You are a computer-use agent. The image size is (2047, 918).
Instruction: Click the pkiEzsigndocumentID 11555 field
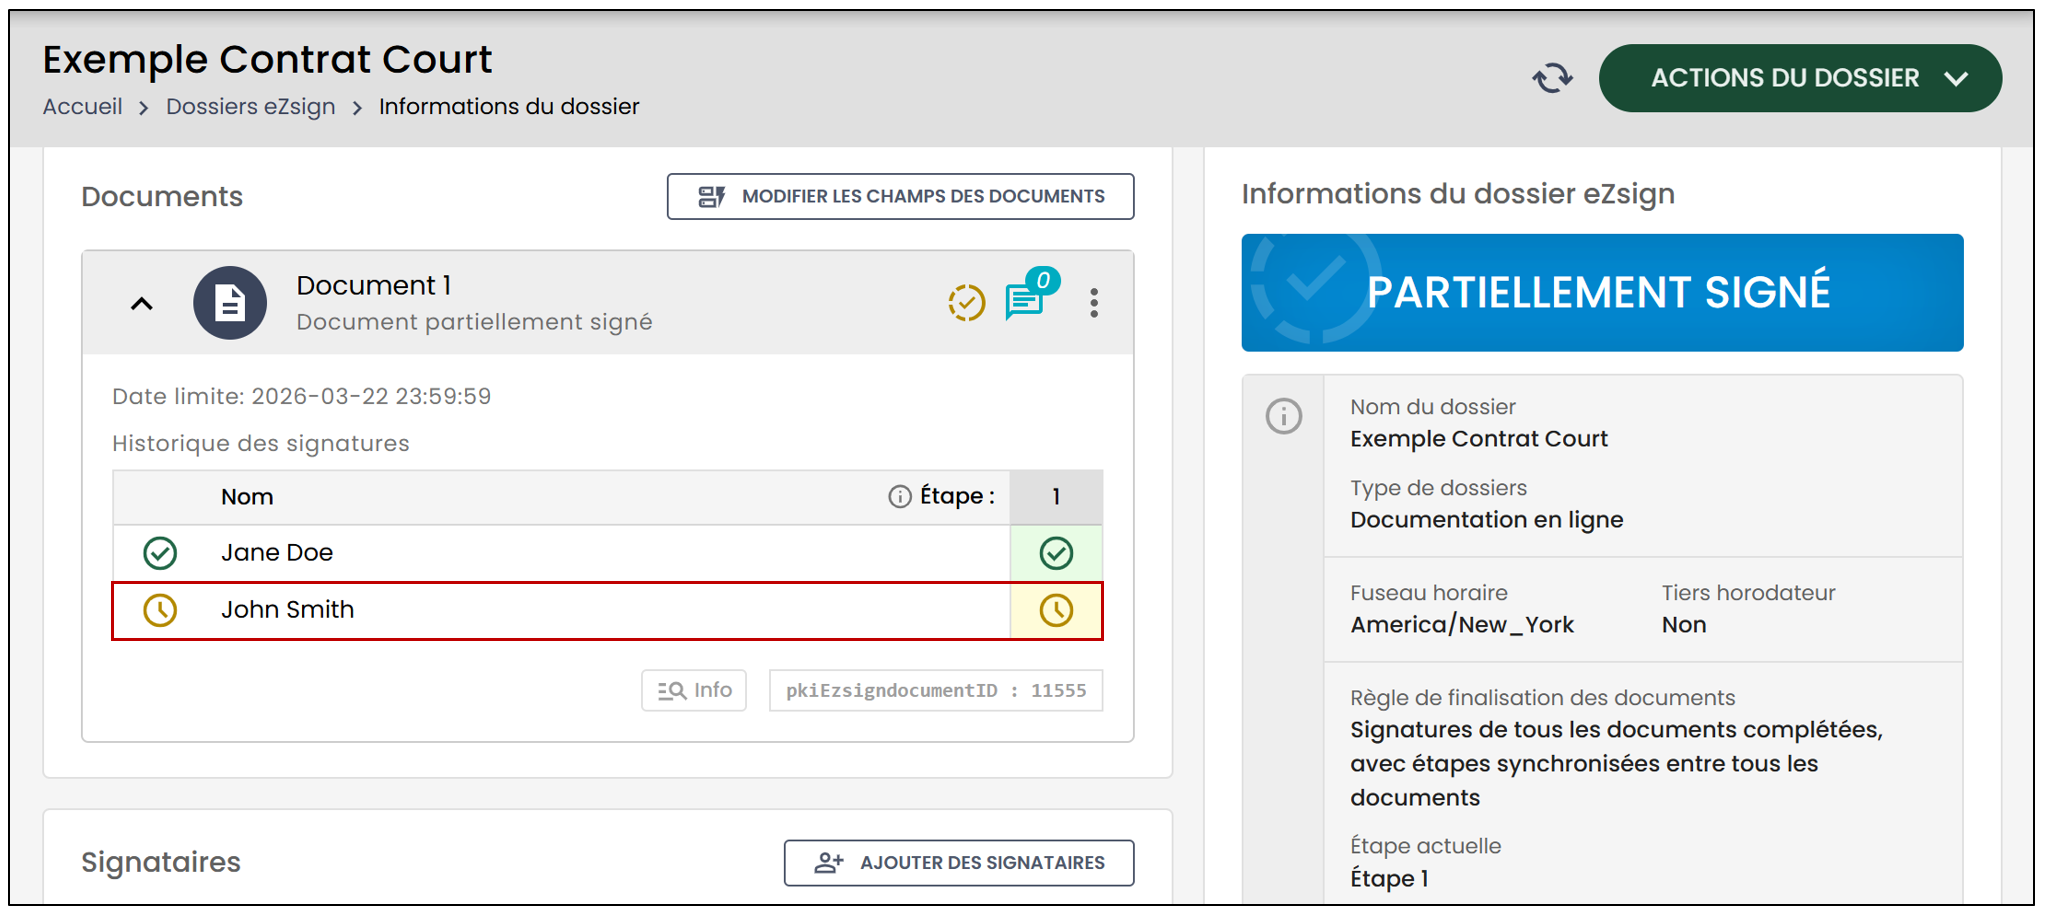tap(936, 690)
